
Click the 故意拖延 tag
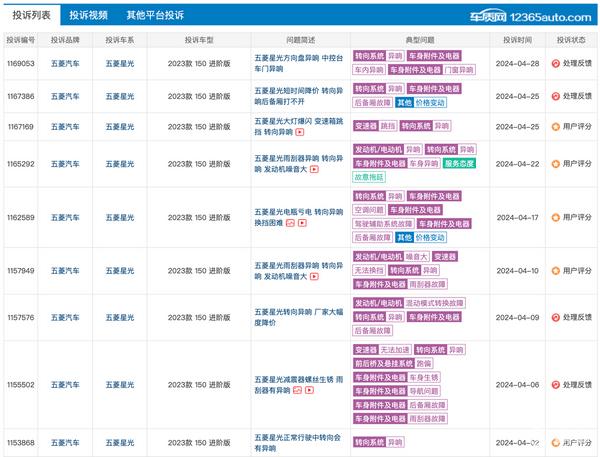pyautogui.click(x=369, y=177)
